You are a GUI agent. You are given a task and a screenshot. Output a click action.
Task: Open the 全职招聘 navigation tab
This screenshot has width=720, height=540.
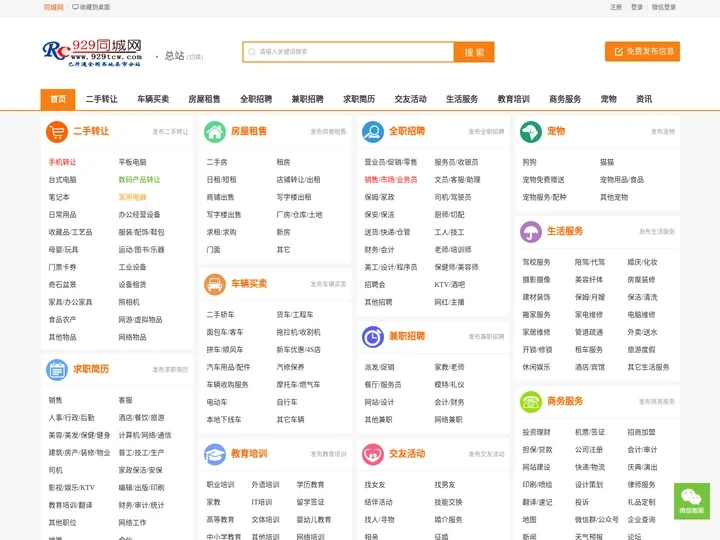point(256,99)
